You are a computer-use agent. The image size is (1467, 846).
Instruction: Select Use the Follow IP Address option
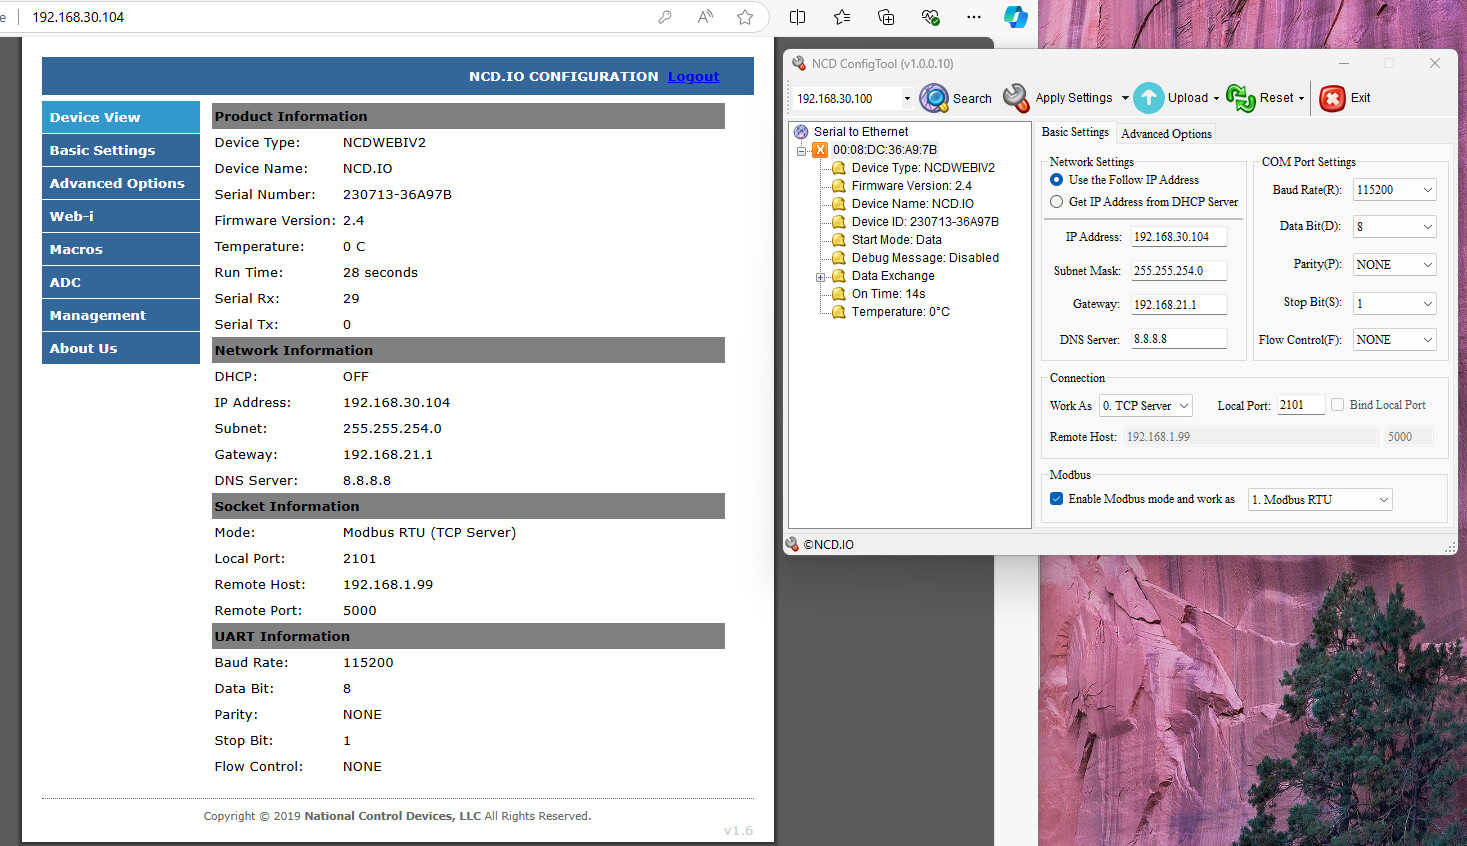click(1056, 180)
